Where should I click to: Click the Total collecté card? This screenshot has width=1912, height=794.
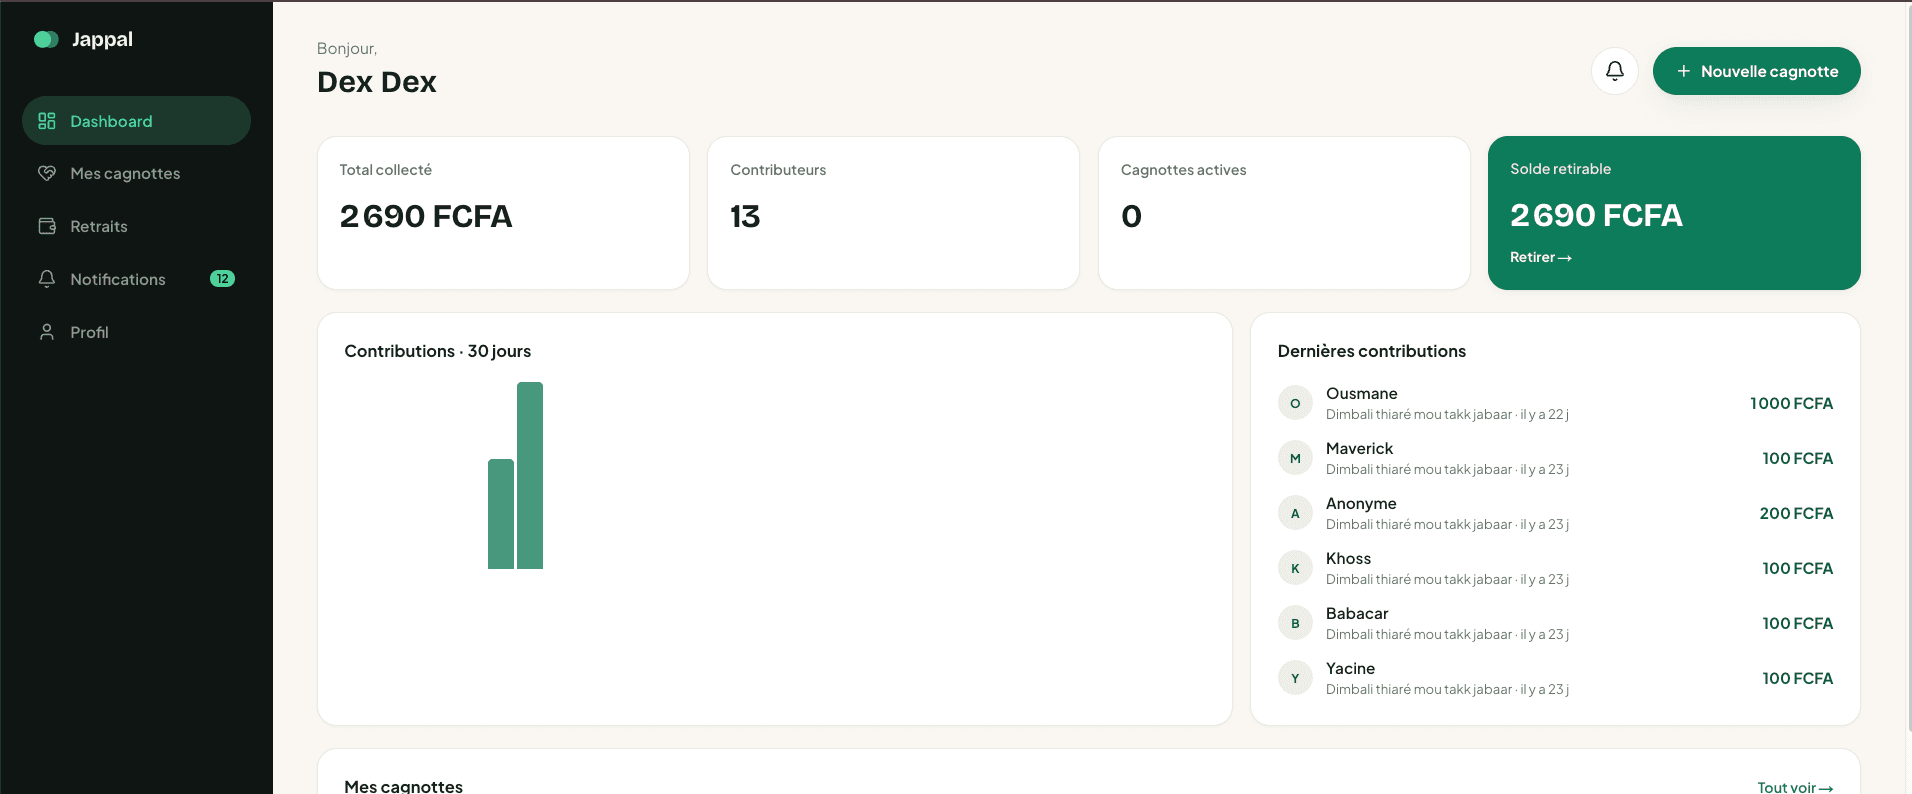click(x=503, y=213)
